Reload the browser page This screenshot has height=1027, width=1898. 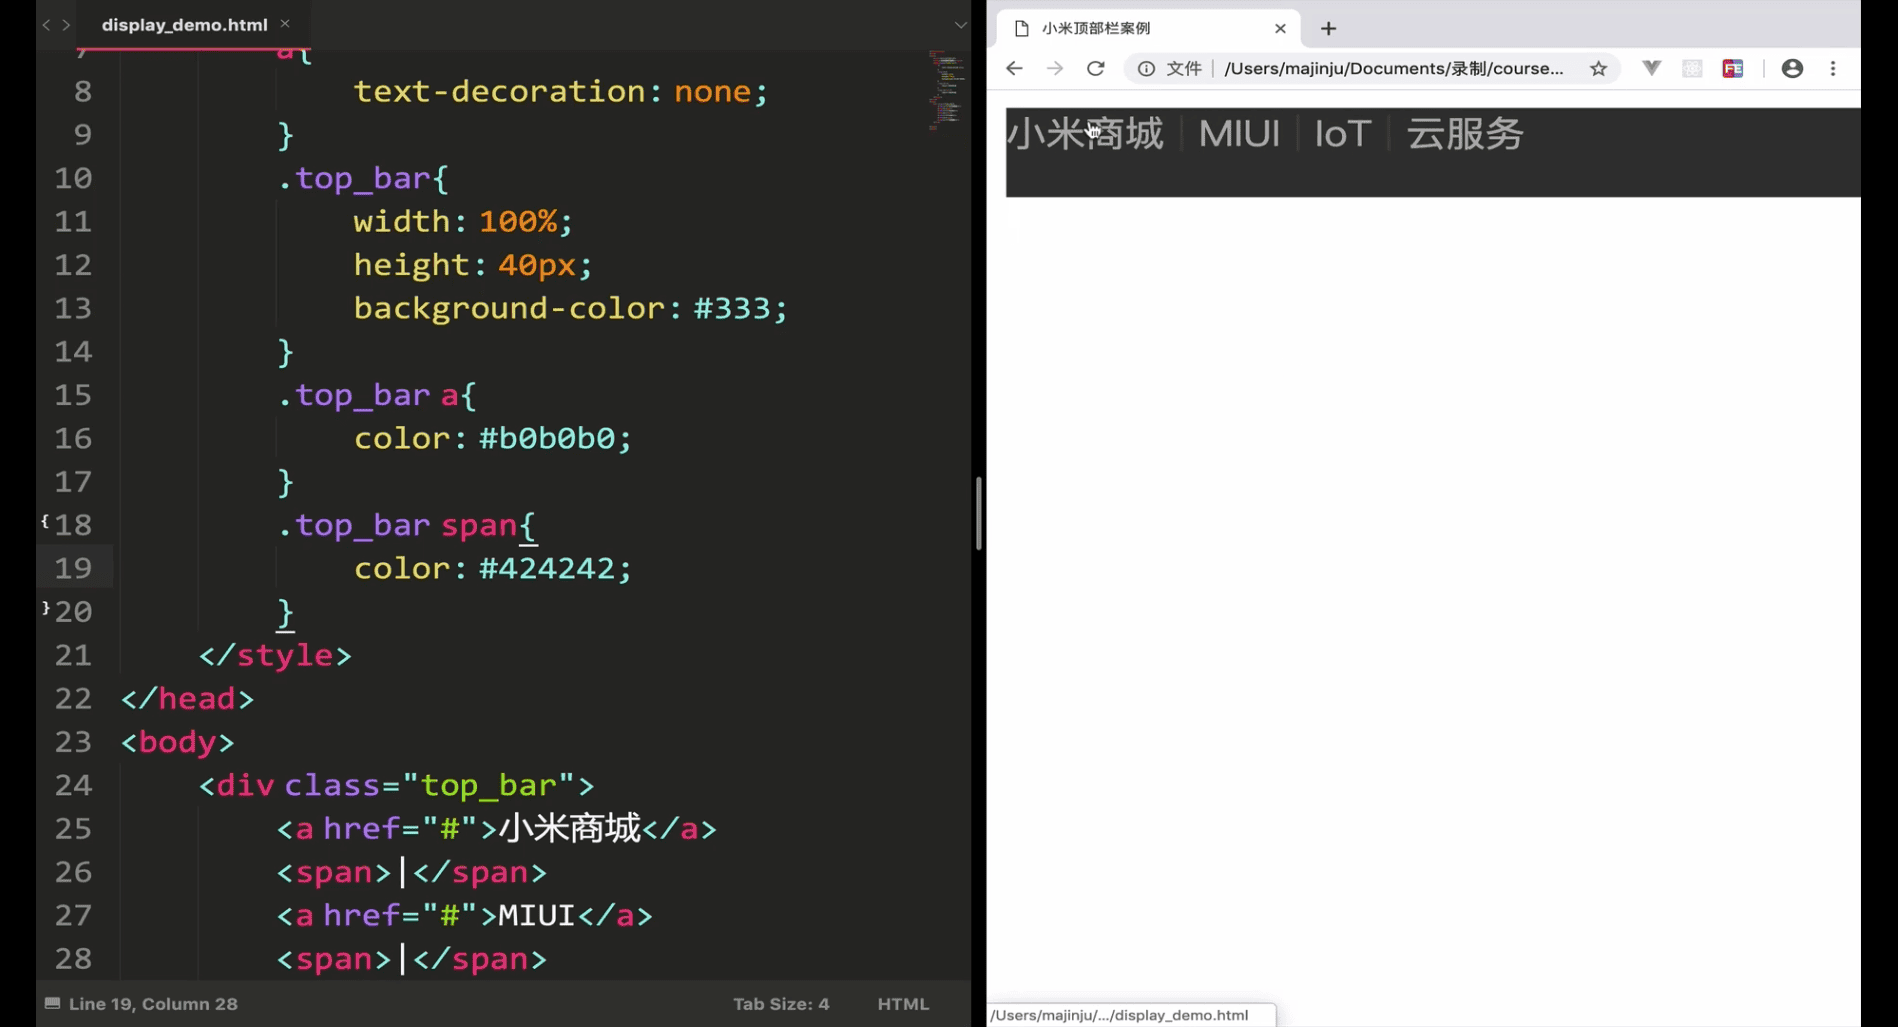1096,68
